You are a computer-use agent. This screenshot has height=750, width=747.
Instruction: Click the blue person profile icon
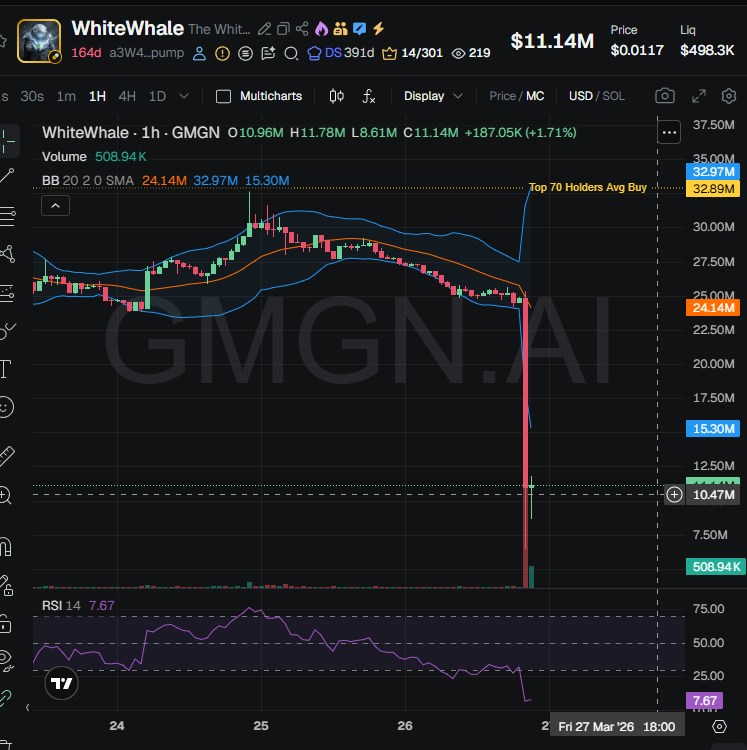tap(199, 53)
